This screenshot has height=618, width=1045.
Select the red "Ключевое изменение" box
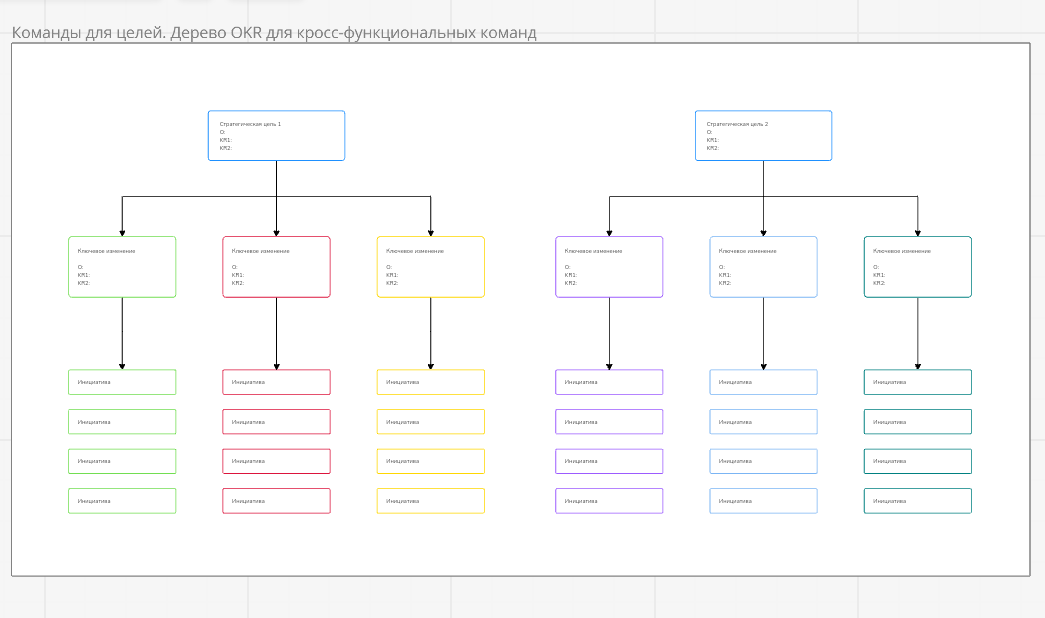[276, 267]
